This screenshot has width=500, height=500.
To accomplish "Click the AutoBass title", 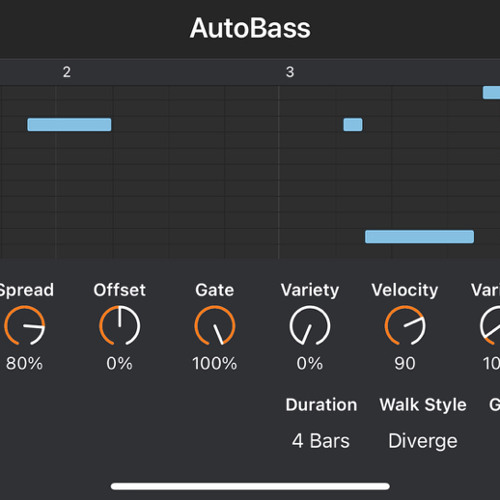I will [x=250, y=28].
